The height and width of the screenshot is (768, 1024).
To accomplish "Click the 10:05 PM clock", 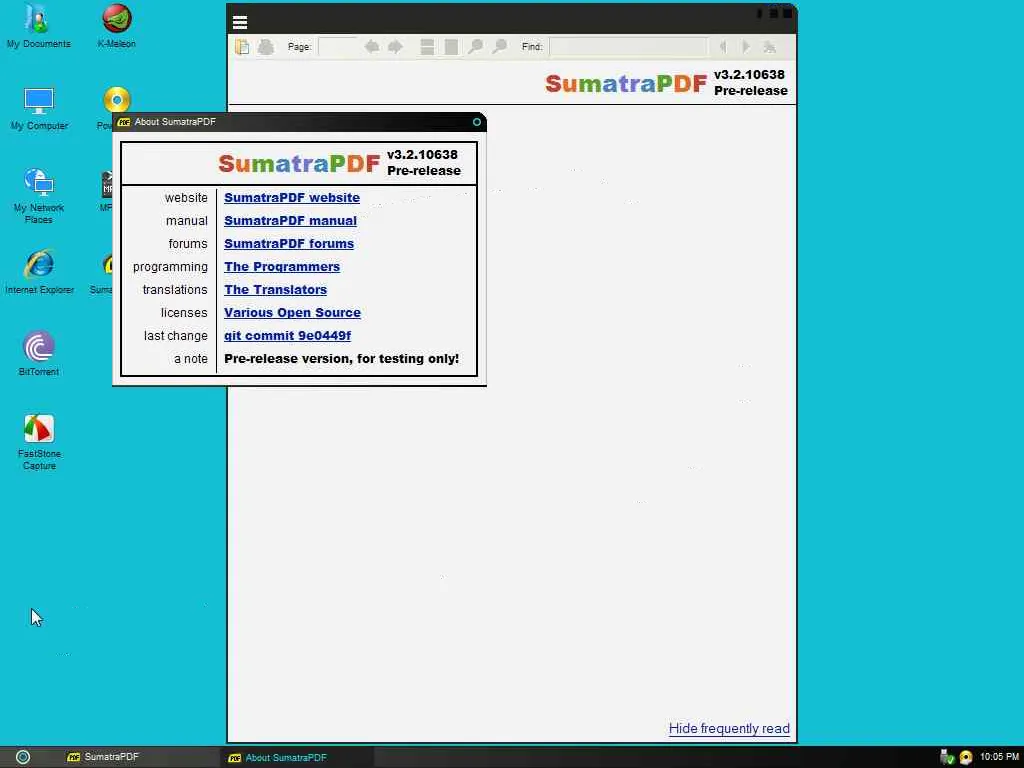I will [x=999, y=757].
